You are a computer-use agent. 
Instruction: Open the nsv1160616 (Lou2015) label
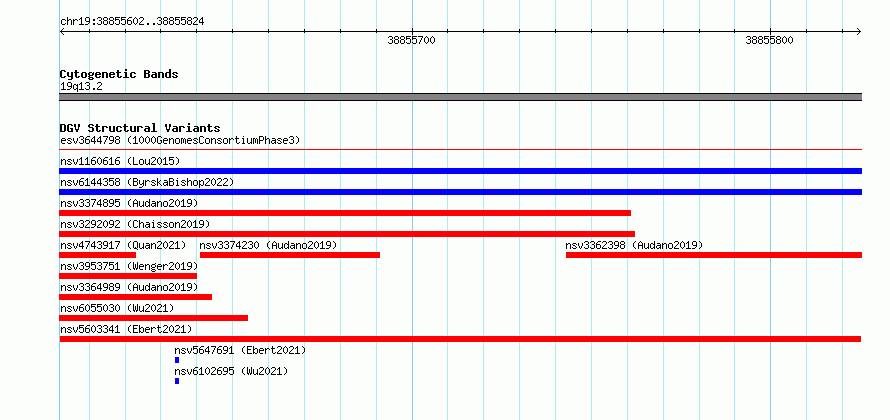pos(120,161)
